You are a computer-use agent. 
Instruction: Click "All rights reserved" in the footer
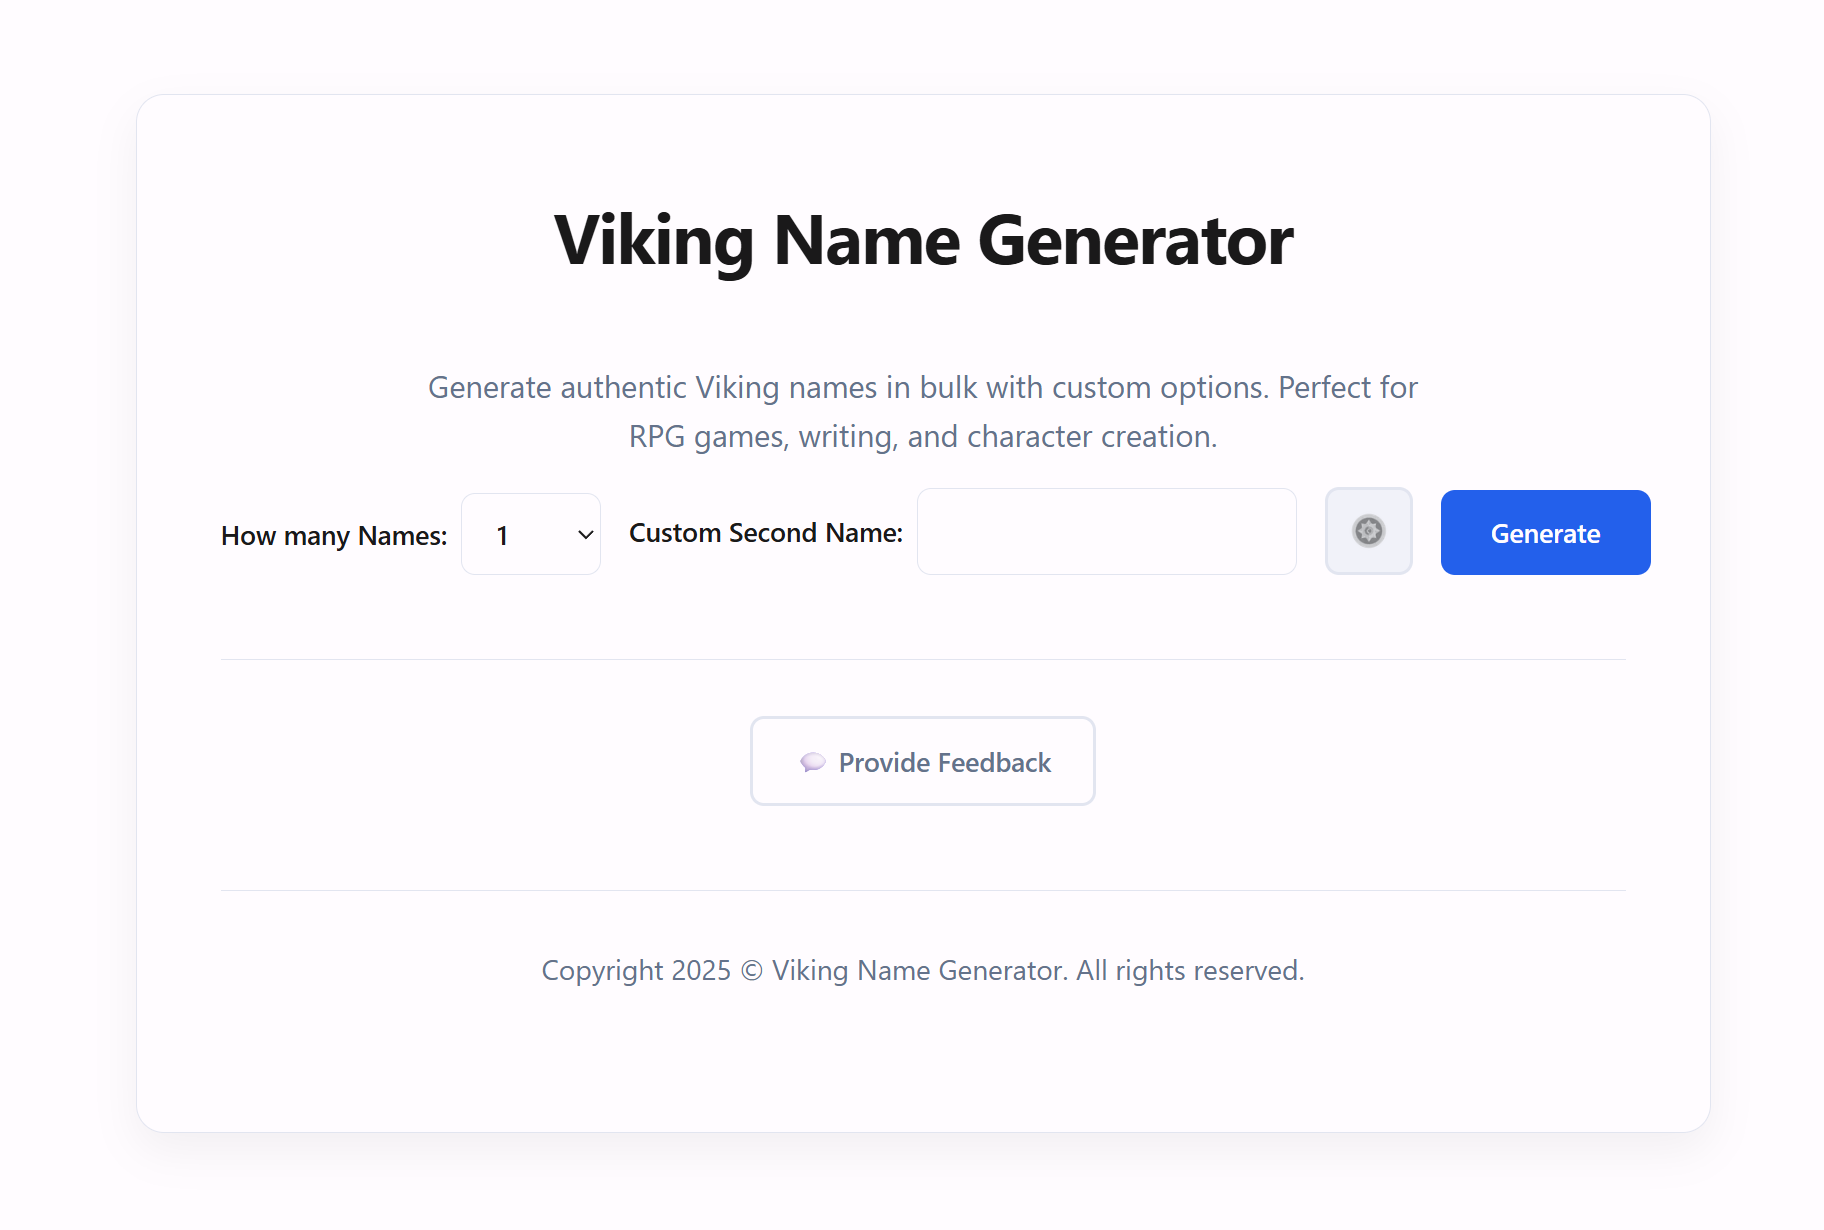point(1190,971)
